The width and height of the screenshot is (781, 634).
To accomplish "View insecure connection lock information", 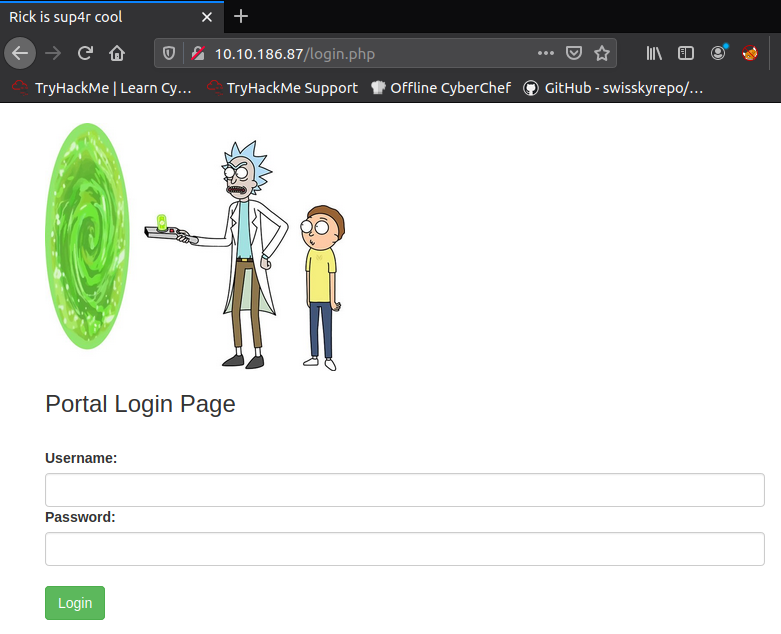I will point(198,53).
